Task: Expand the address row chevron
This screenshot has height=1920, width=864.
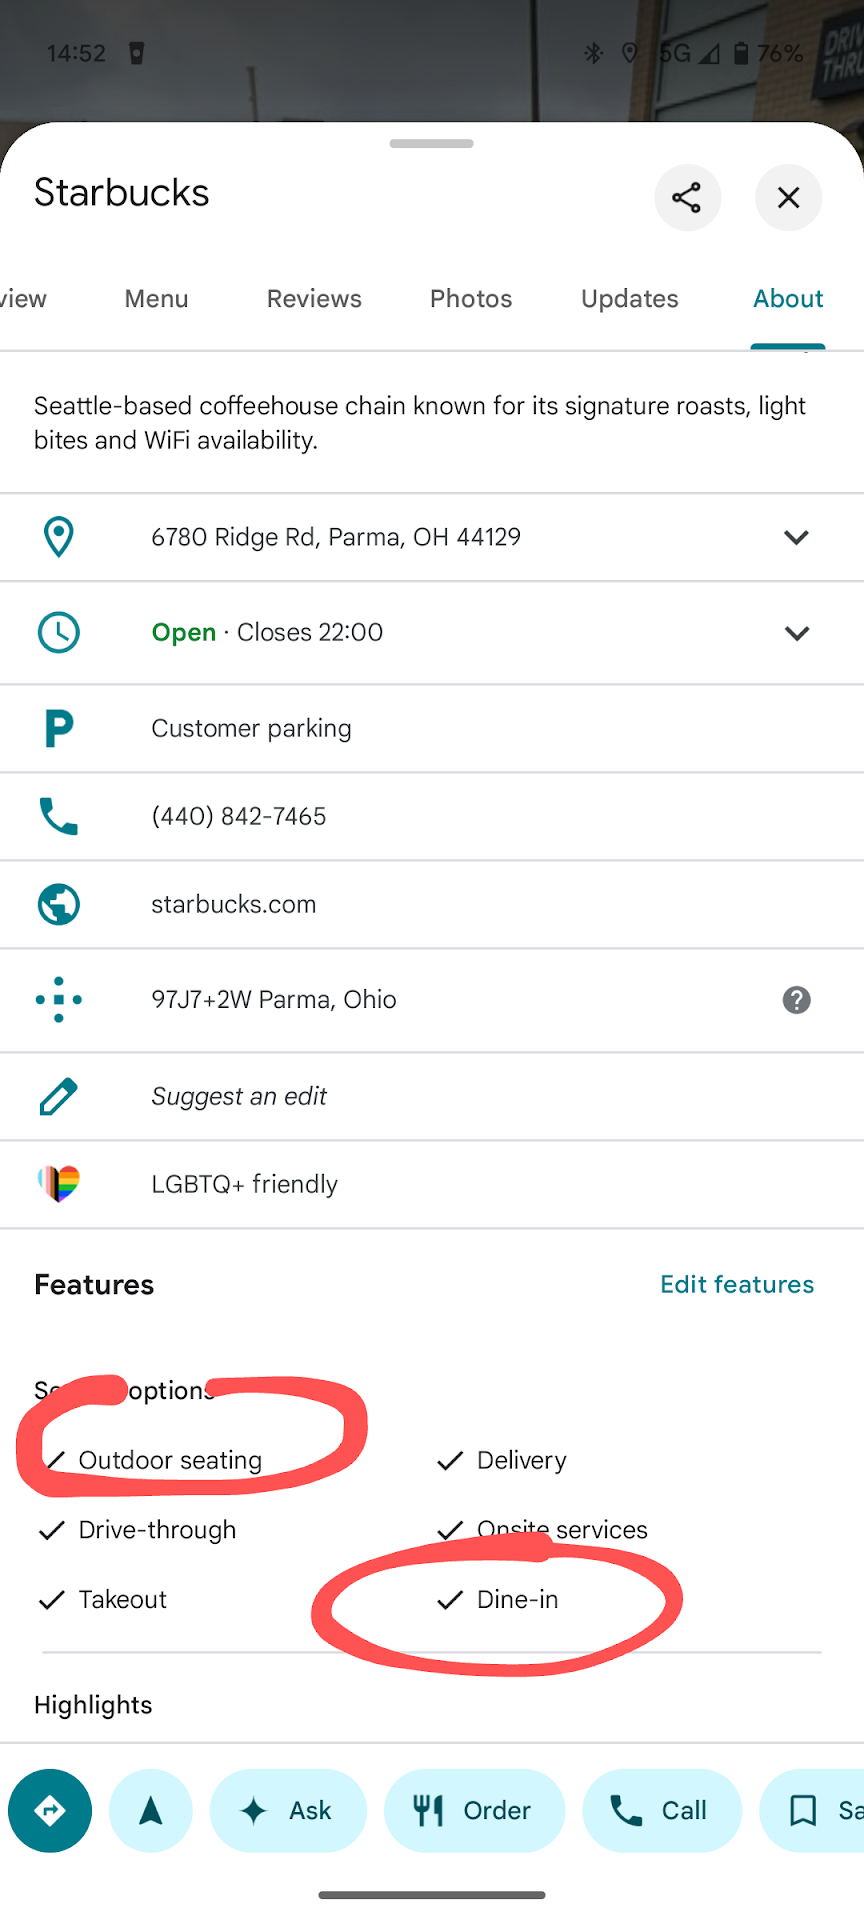Action: 796,537
